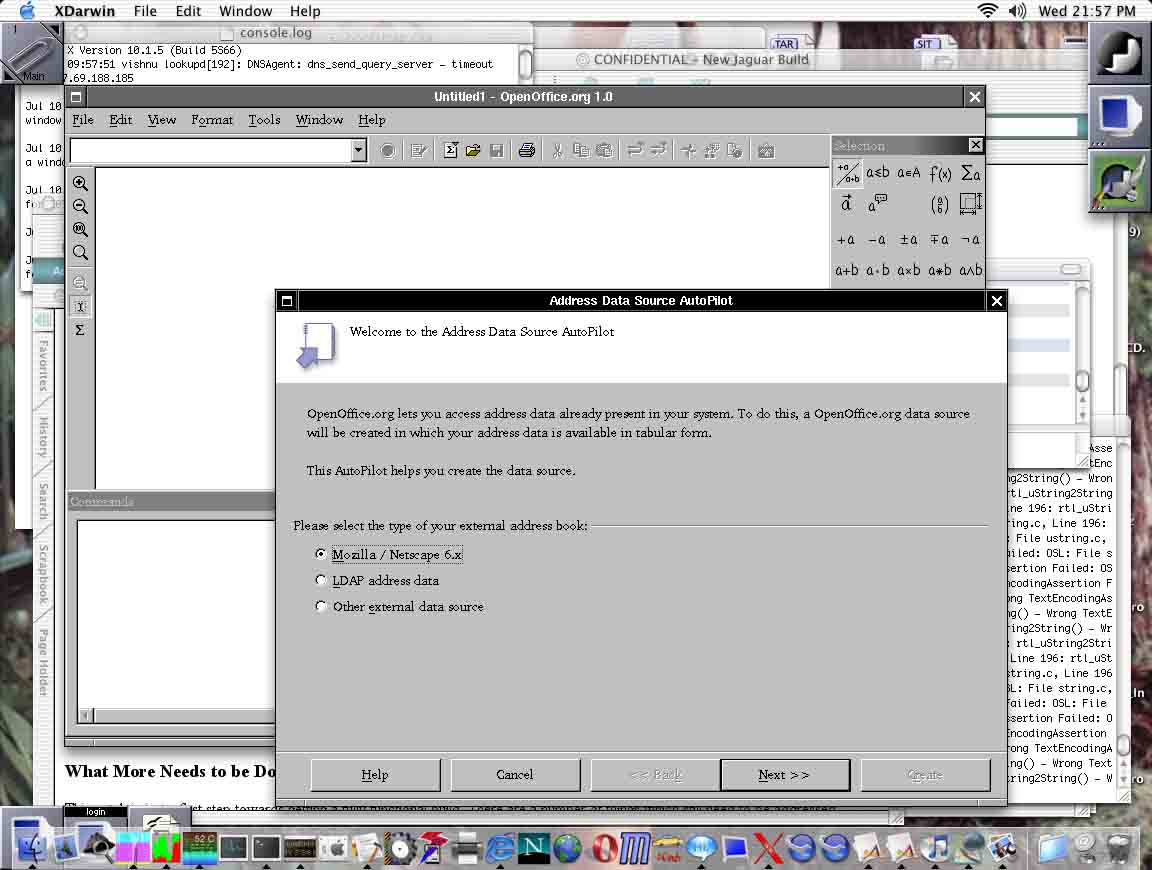Viewport: 1152px width, 870px height.
Task: Select LDAP address data option
Action: coord(377,580)
